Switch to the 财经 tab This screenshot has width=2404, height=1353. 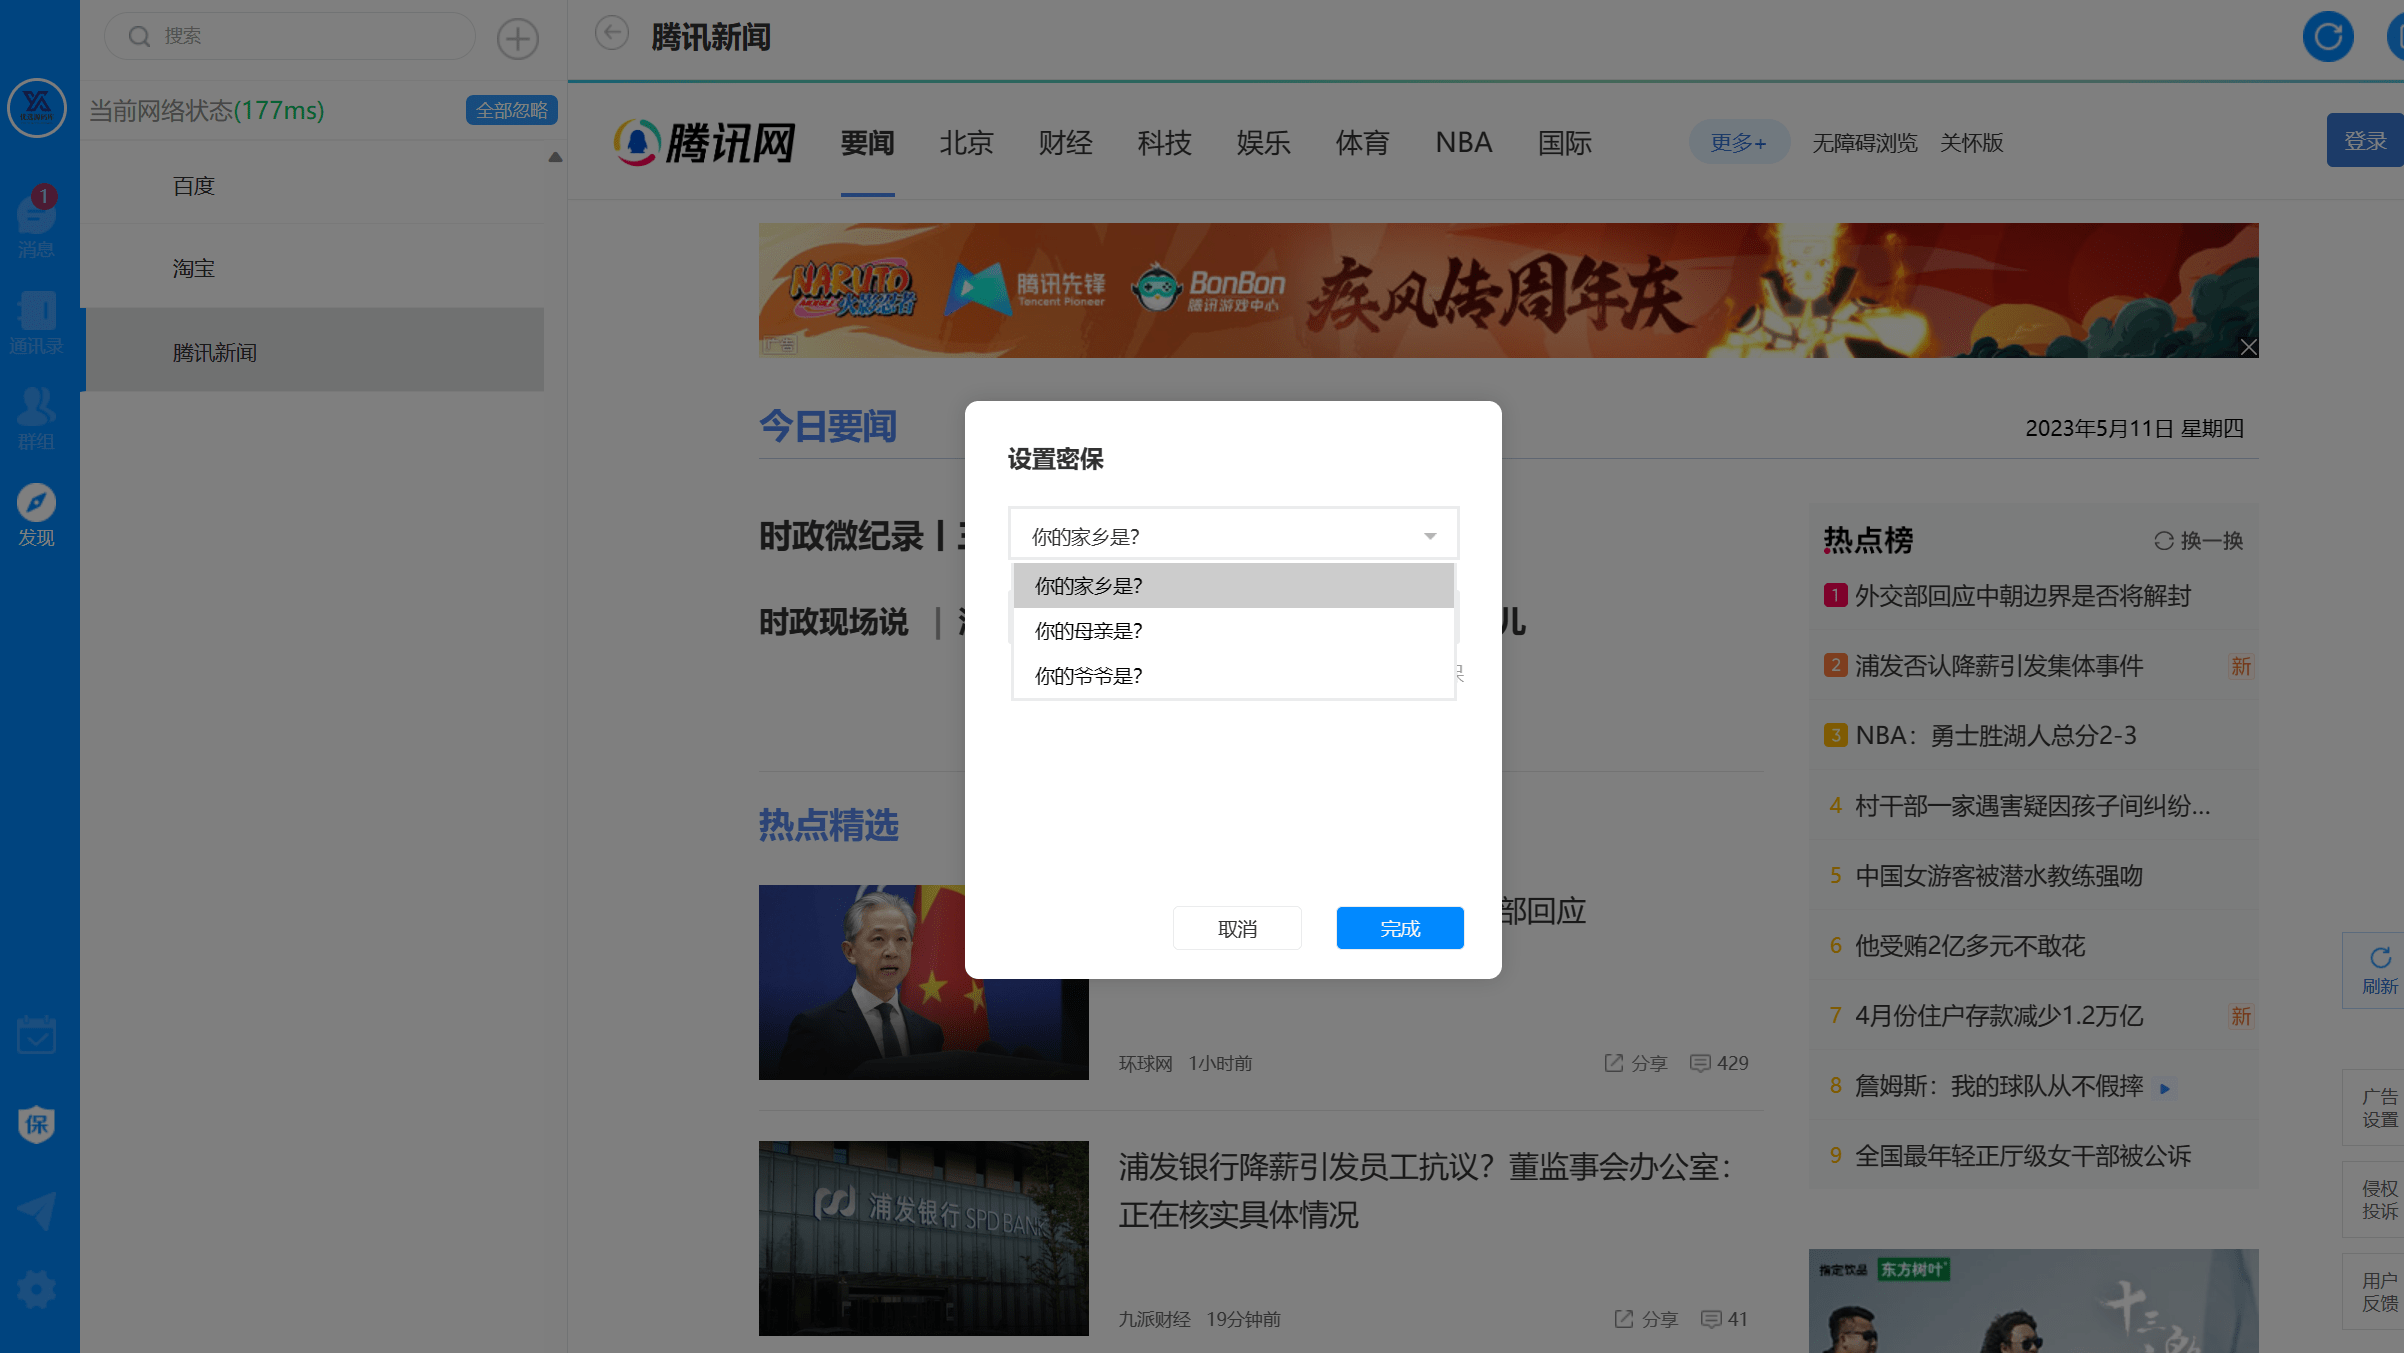pyautogui.click(x=1065, y=143)
